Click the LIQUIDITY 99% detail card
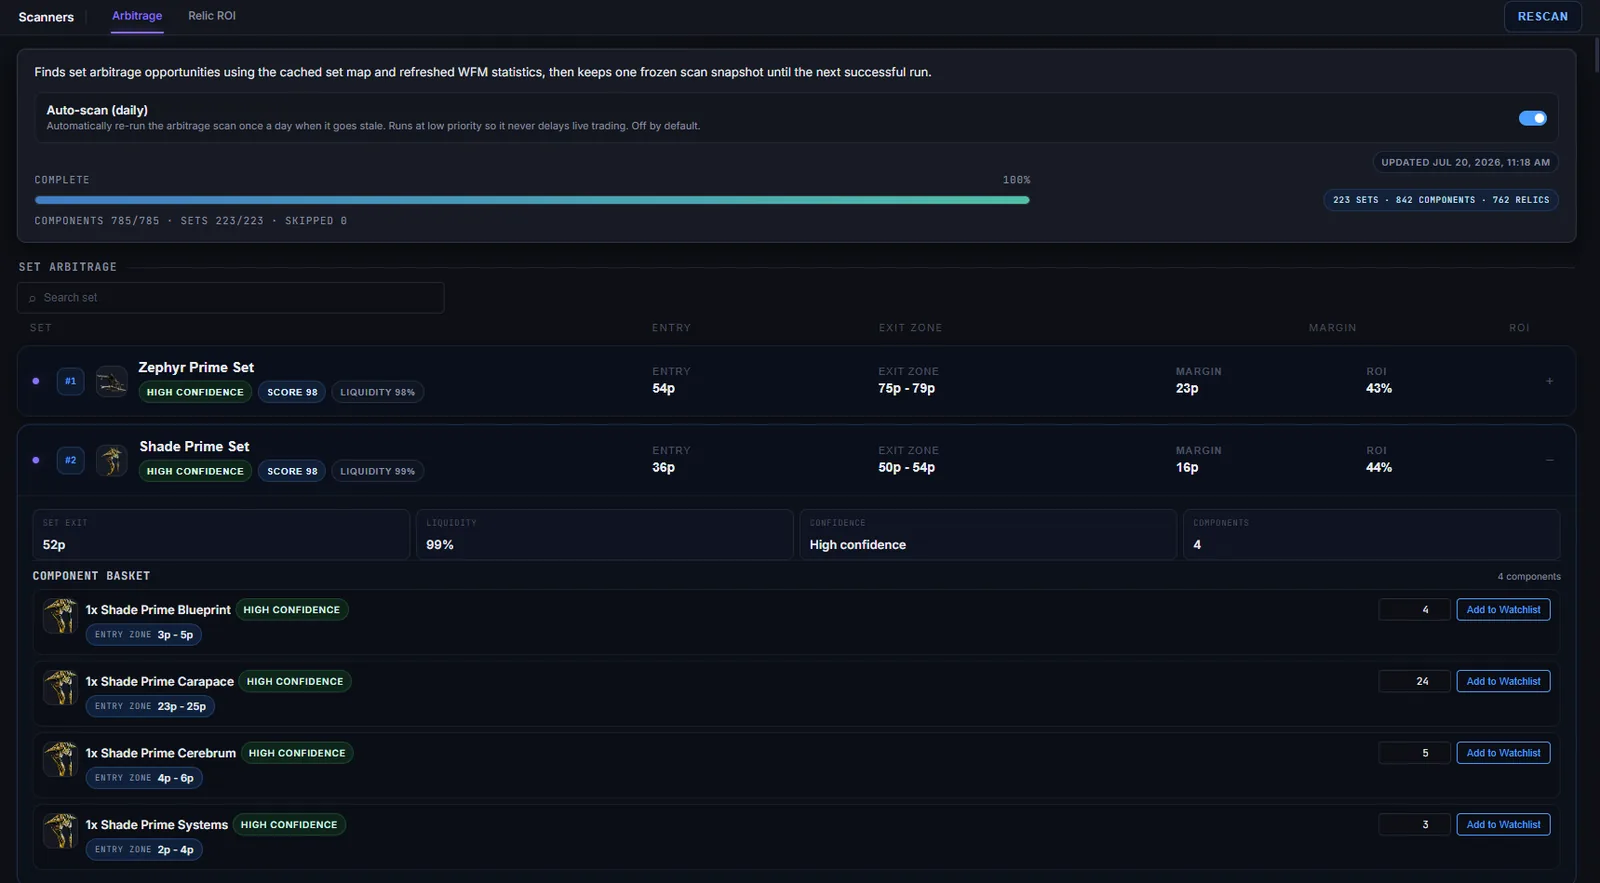 (604, 535)
